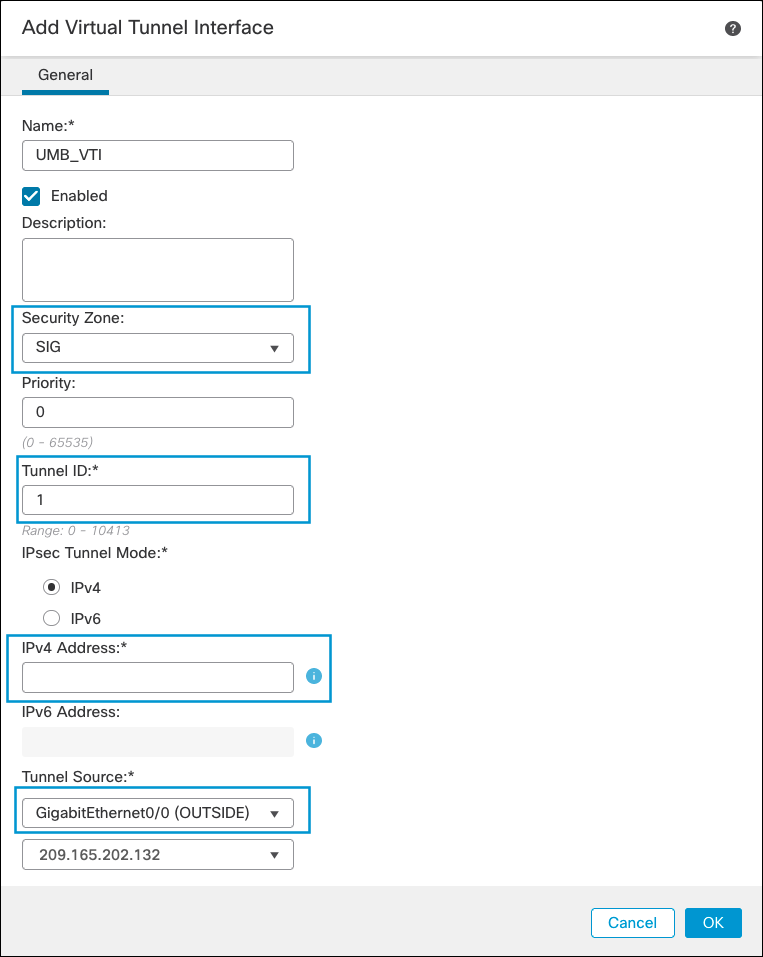This screenshot has height=957, width=763.
Task: Select the IPv6 tunnel mode radio button
Action: tap(51, 618)
